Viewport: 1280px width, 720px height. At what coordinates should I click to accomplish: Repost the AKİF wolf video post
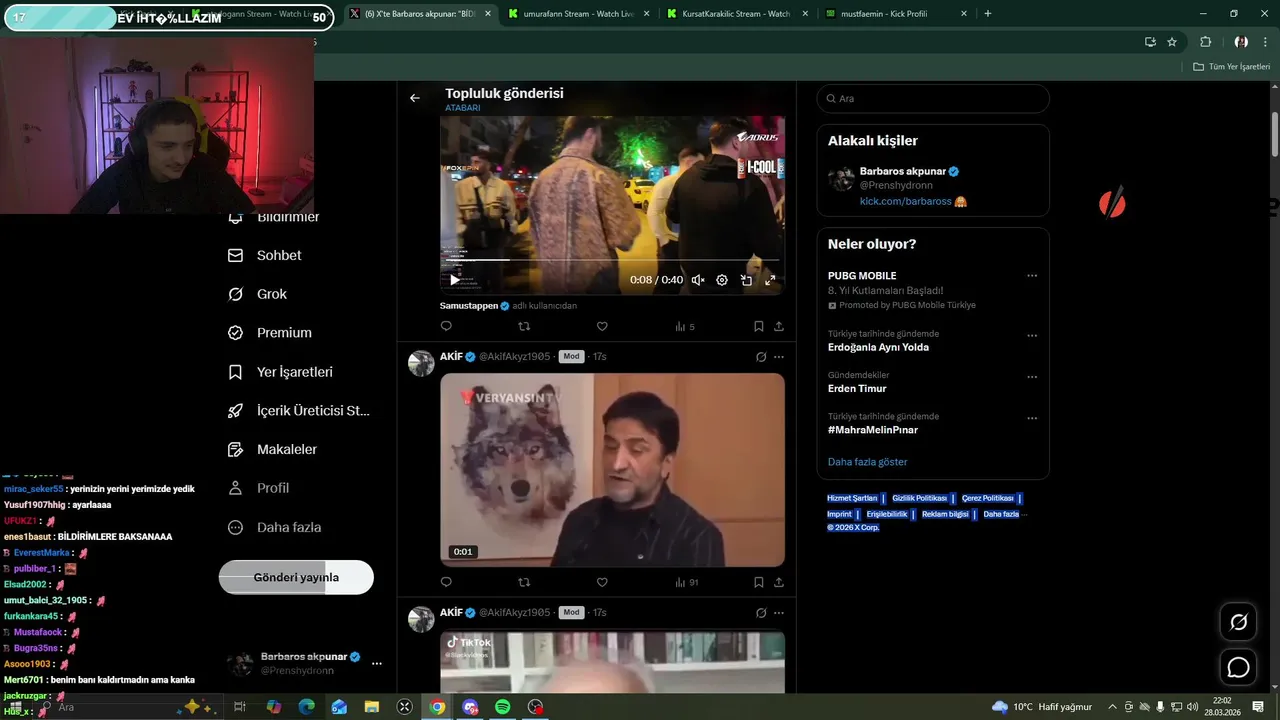[524, 582]
